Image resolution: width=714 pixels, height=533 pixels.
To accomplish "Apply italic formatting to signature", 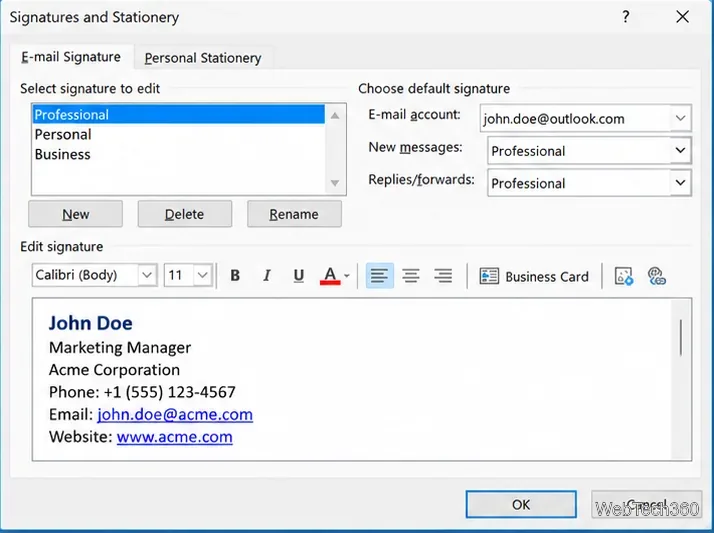I will [x=267, y=275].
